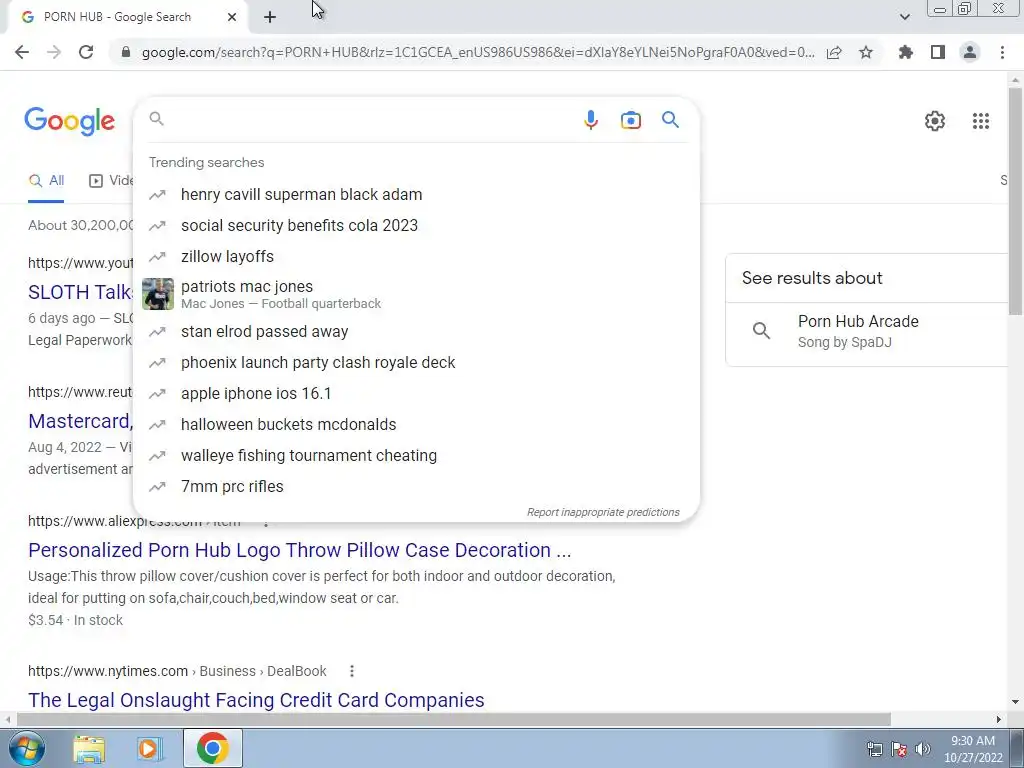This screenshot has height=768, width=1024.
Task: Click the Show desktop strip on taskbar
Action: [1017, 749]
